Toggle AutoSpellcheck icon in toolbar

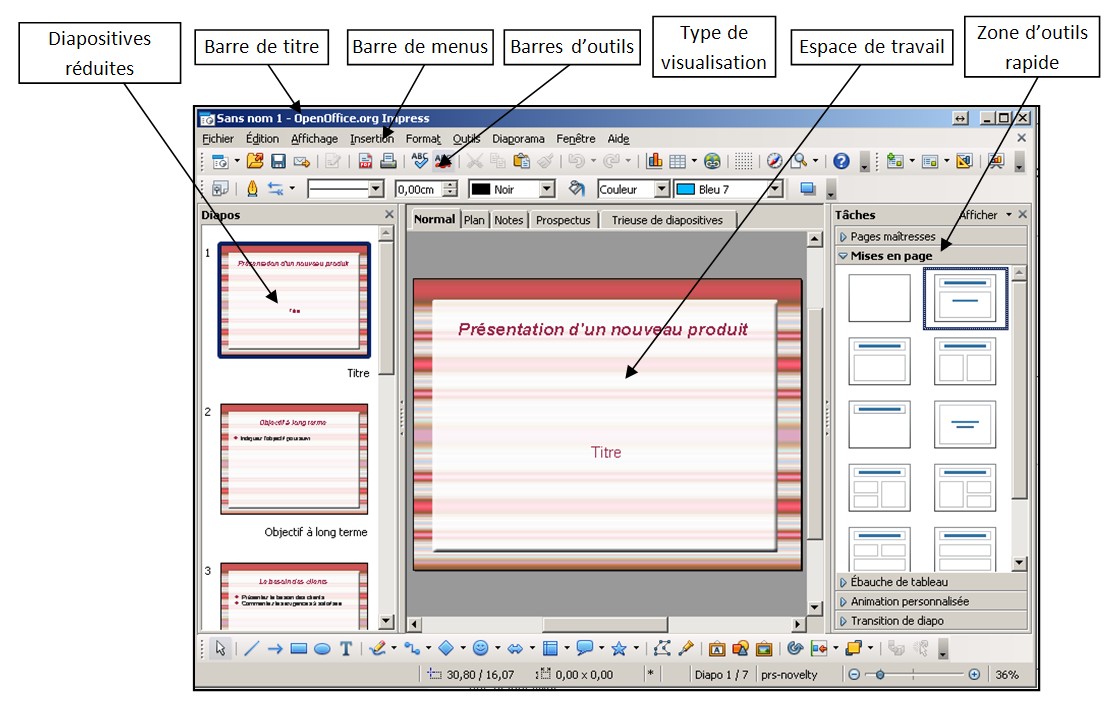(x=443, y=161)
